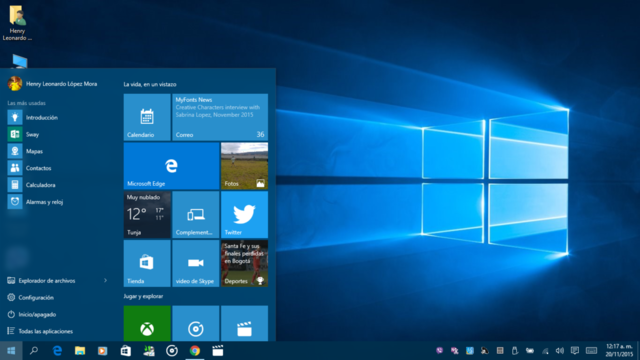Open the Fotos tile

point(244,166)
